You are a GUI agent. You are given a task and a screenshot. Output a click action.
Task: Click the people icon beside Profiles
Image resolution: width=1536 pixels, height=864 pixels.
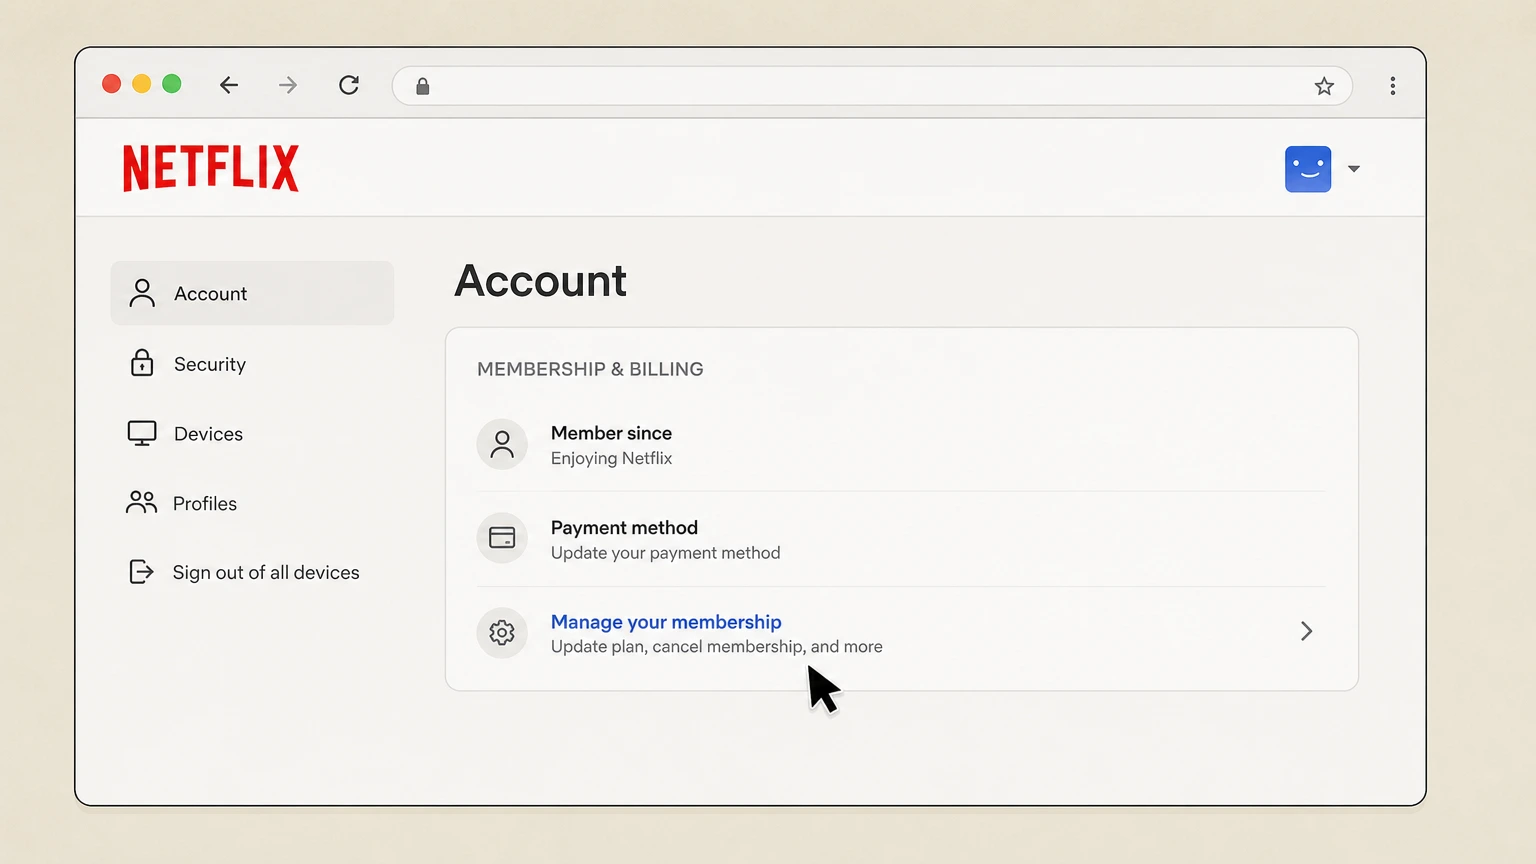pos(142,502)
